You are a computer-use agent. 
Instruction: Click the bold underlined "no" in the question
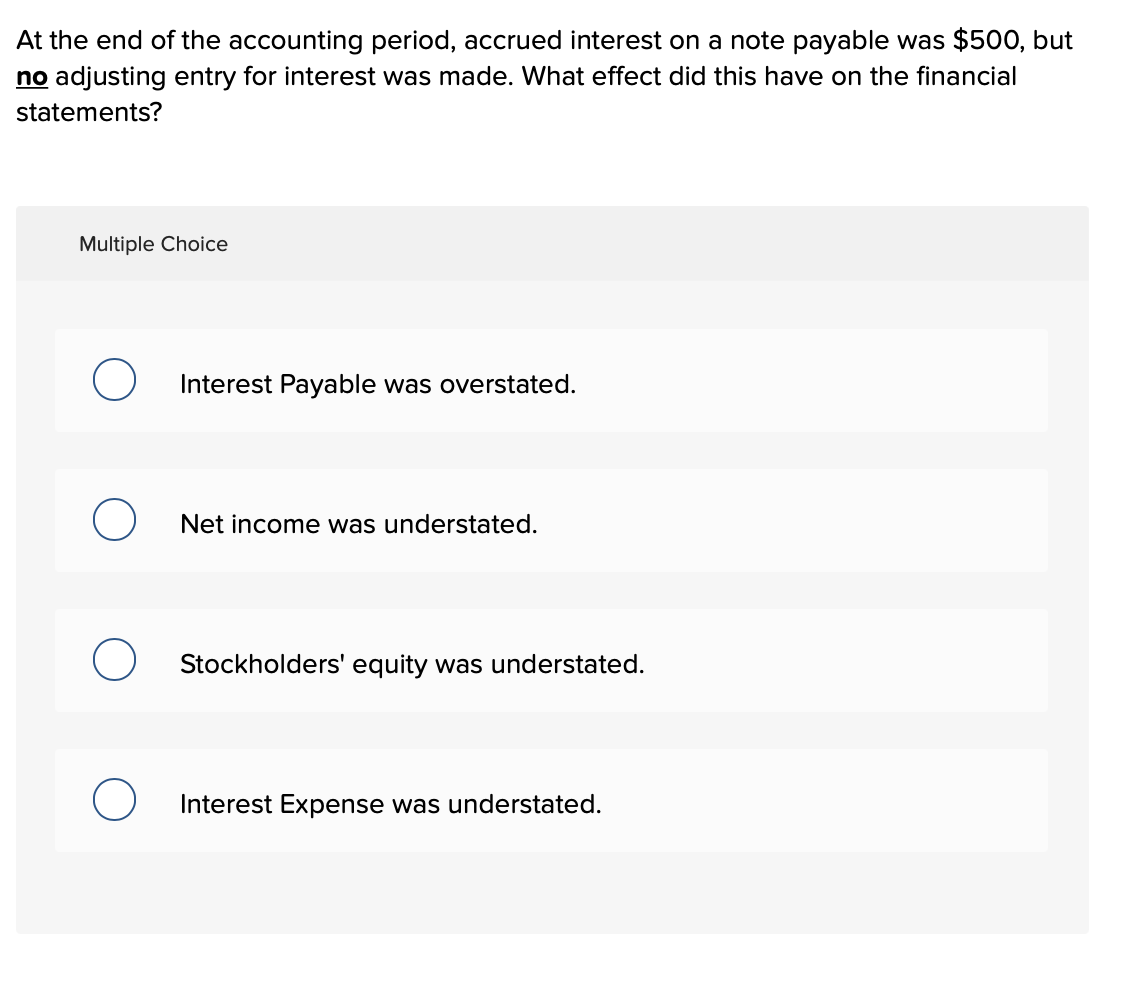32,77
